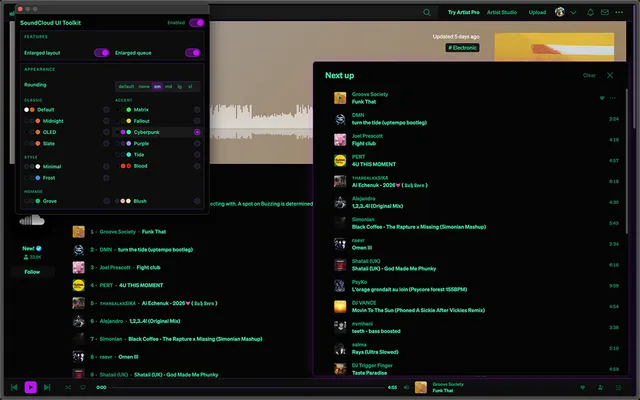The height and width of the screenshot is (400, 640).
Task: Toggle the Enlarged layout switch
Action: [102, 53]
